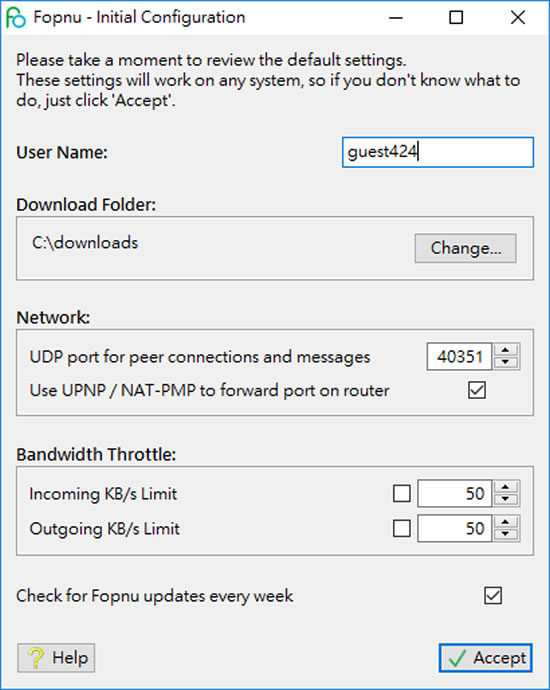
Task: Decrease the UDP port with down arrow
Action: pos(506,363)
